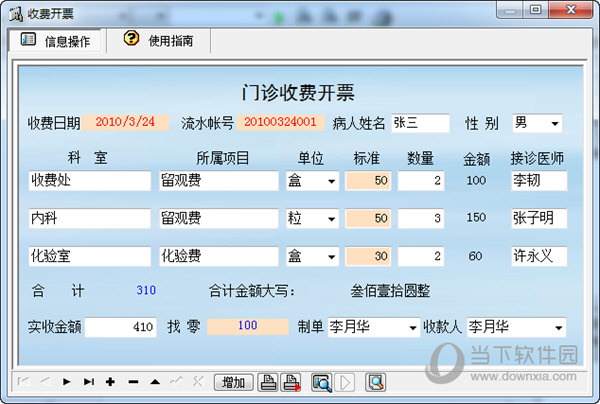This screenshot has width=600, height=404.
Task: Click the 化验费 project field
Action: tap(219, 256)
